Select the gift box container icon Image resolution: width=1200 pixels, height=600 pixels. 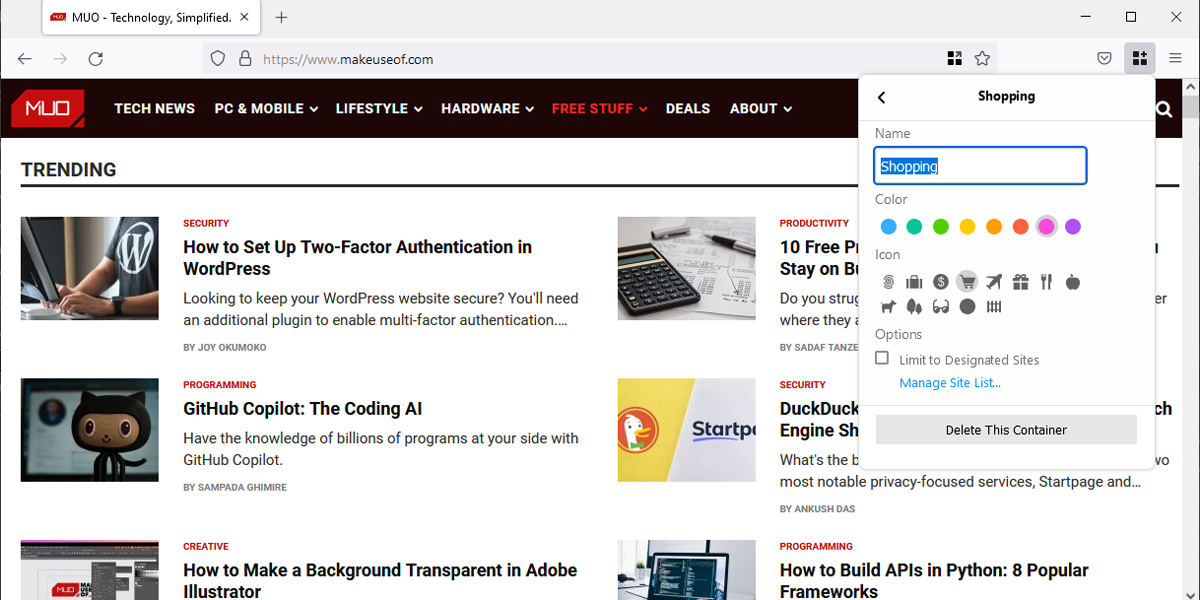point(1020,282)
